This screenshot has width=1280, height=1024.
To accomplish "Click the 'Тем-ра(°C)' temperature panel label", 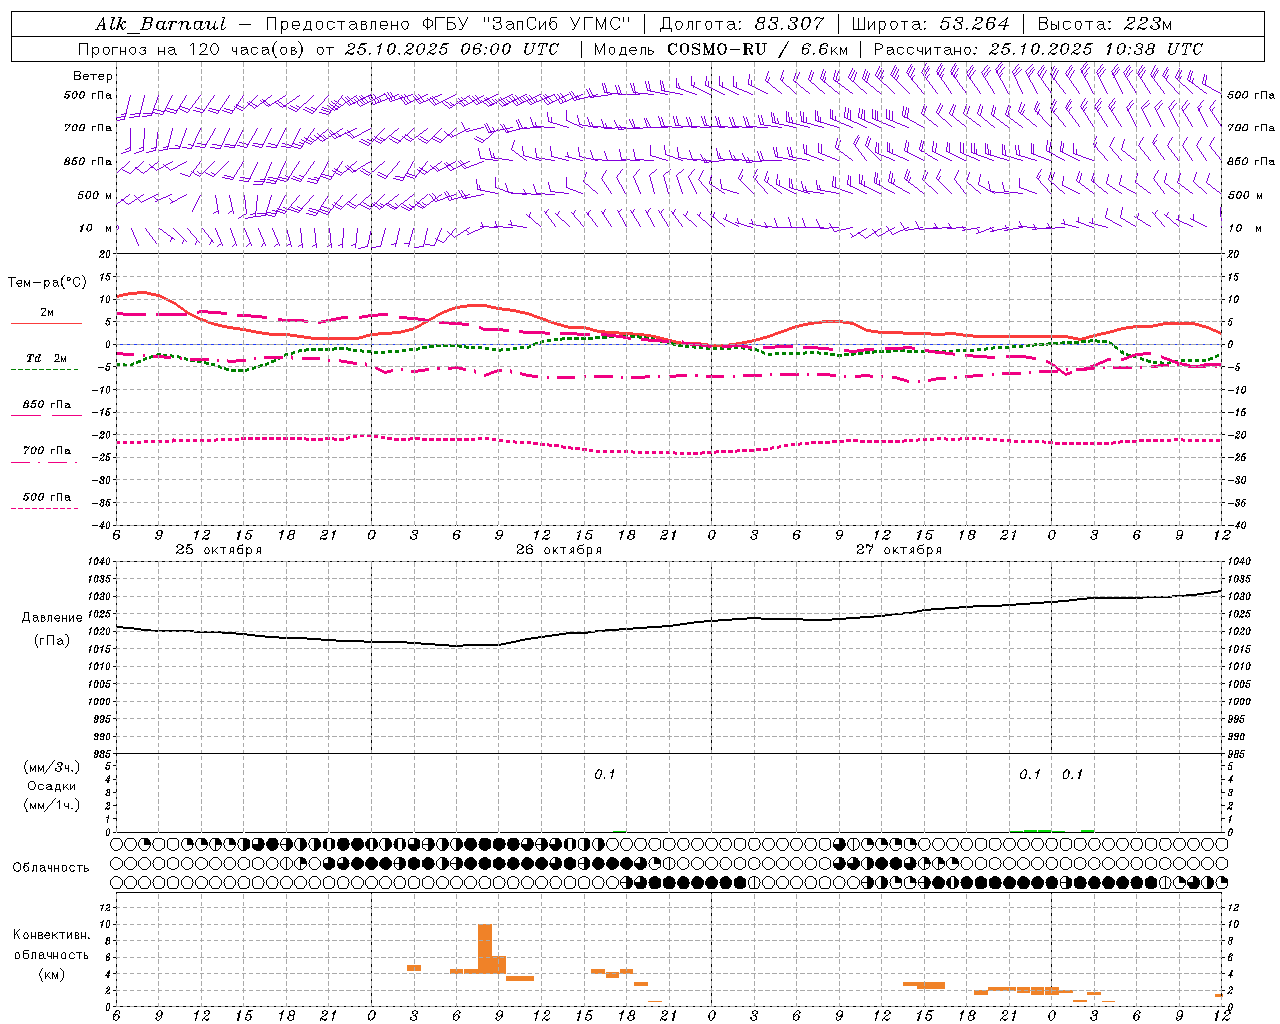I will click(x=47, y=283).
